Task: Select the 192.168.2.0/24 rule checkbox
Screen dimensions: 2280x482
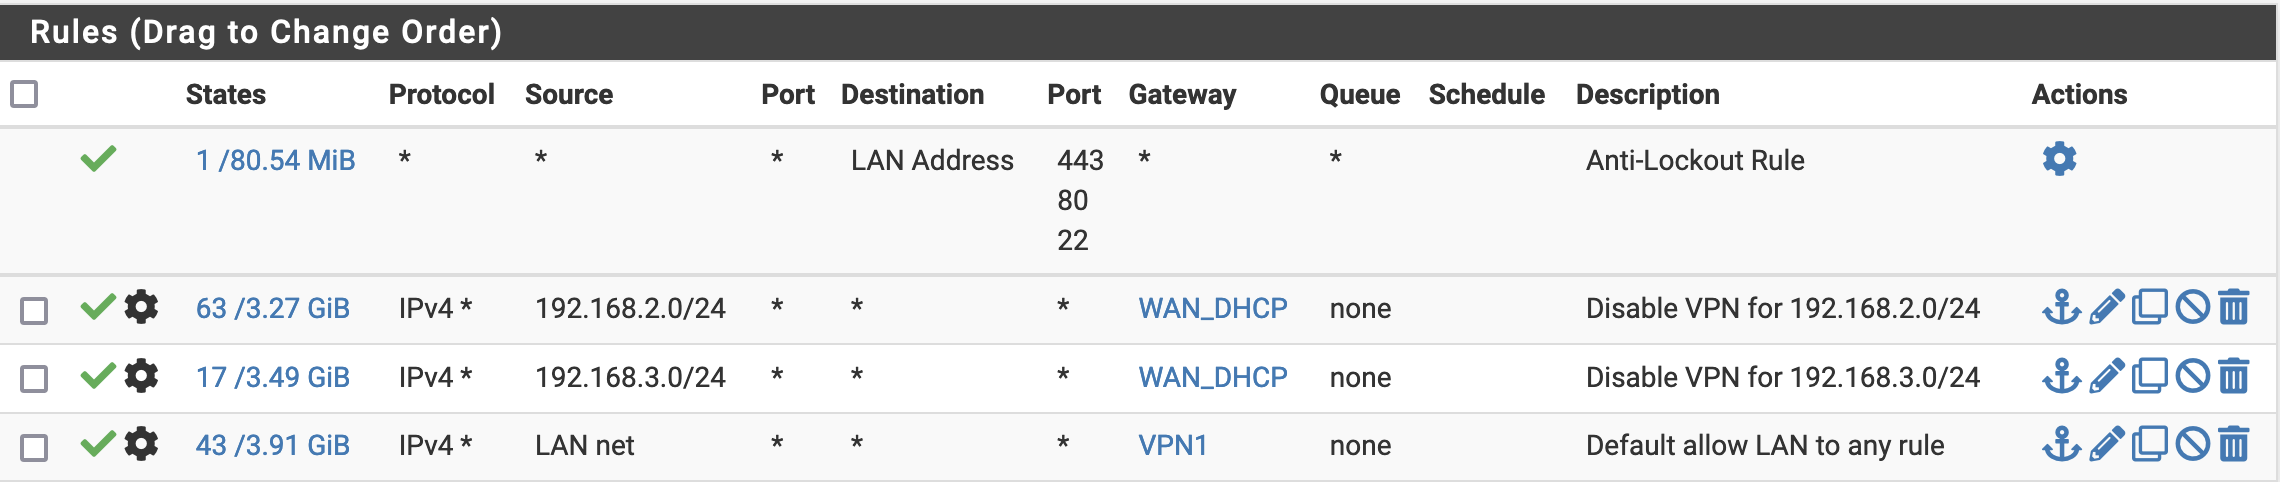Action: (x=34, y=310)
